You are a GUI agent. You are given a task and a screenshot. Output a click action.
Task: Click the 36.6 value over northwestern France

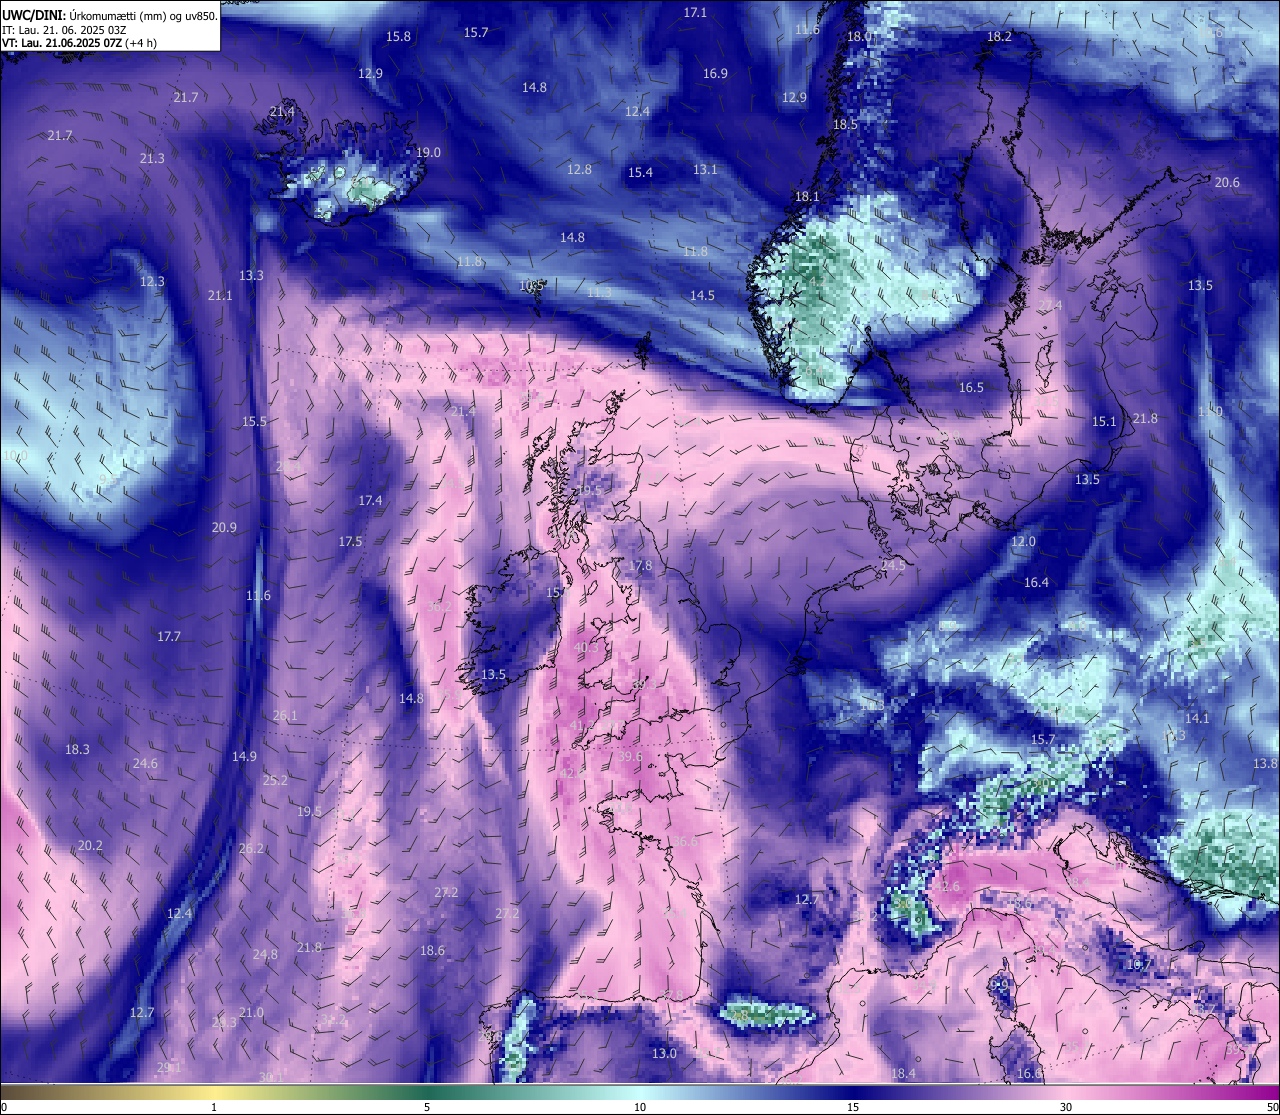tap(685, 842)
